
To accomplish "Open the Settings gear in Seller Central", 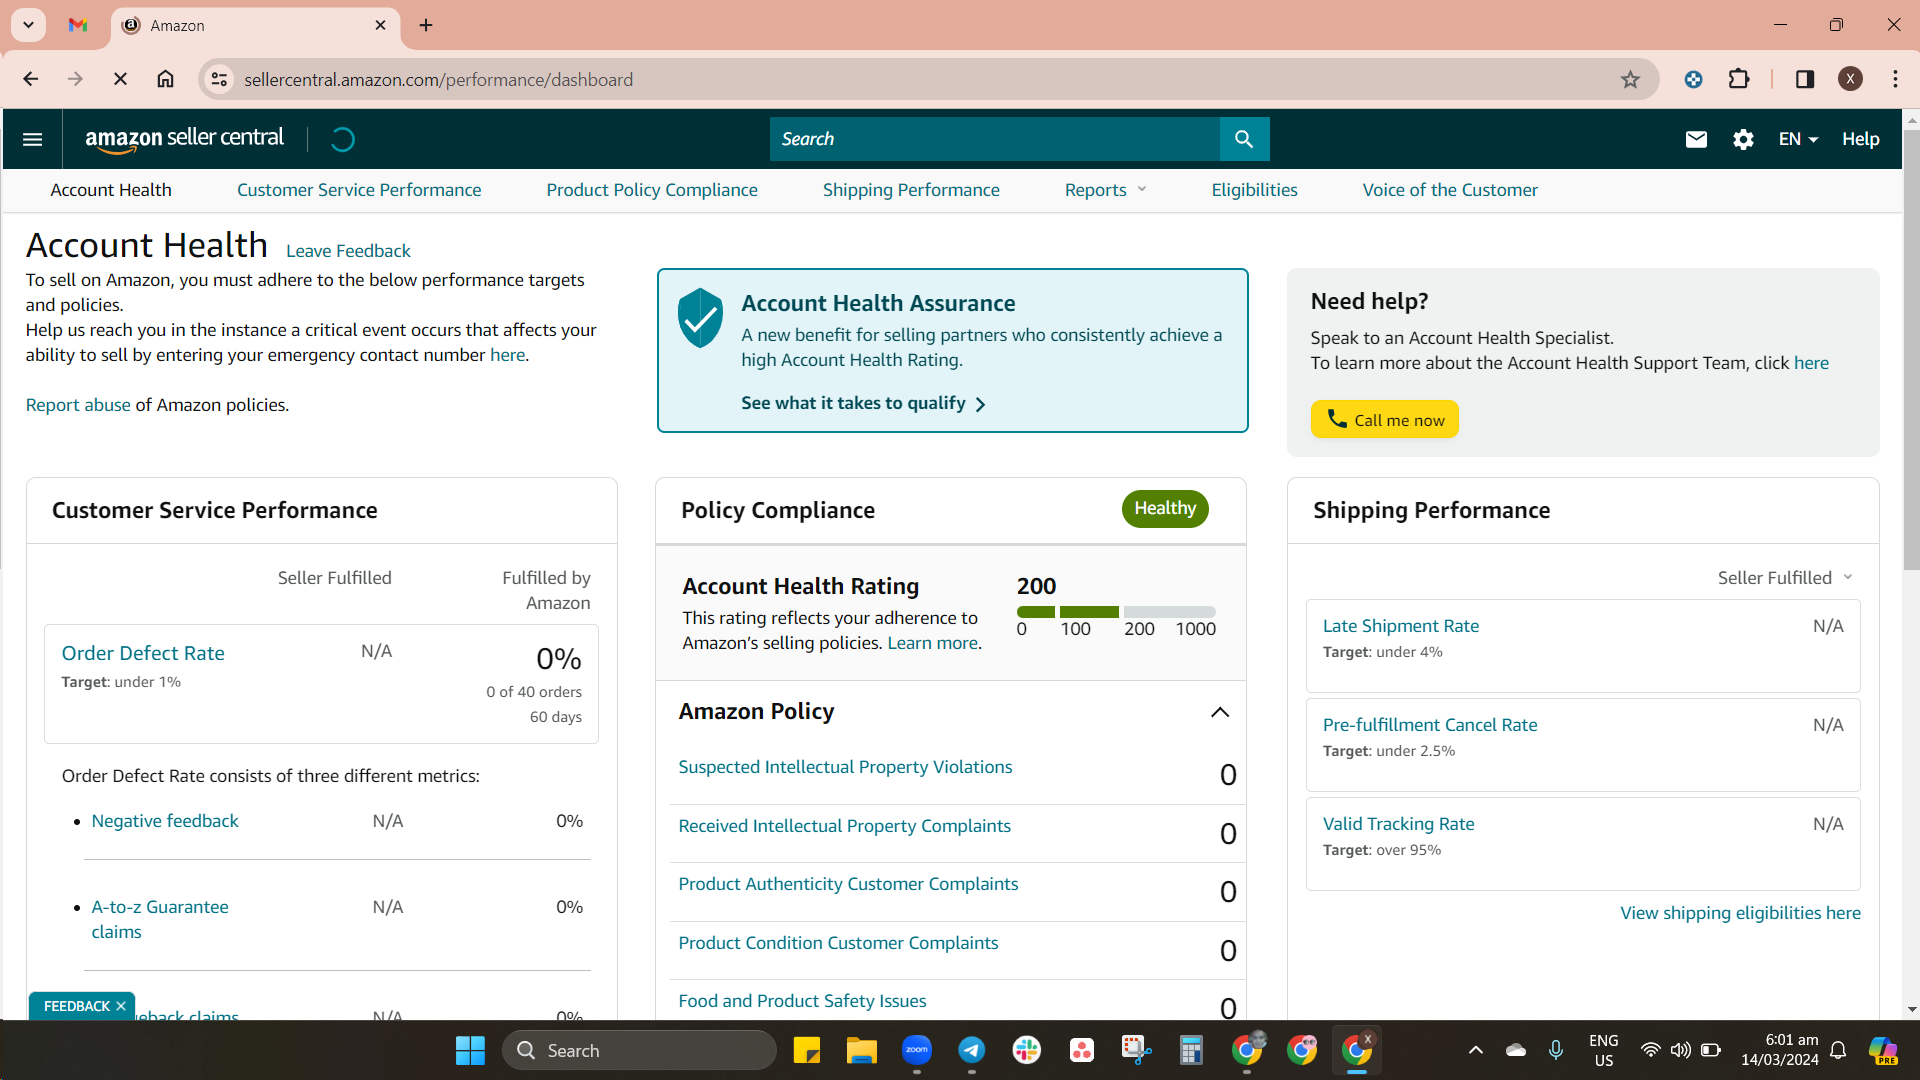I will click(1743, 139).
